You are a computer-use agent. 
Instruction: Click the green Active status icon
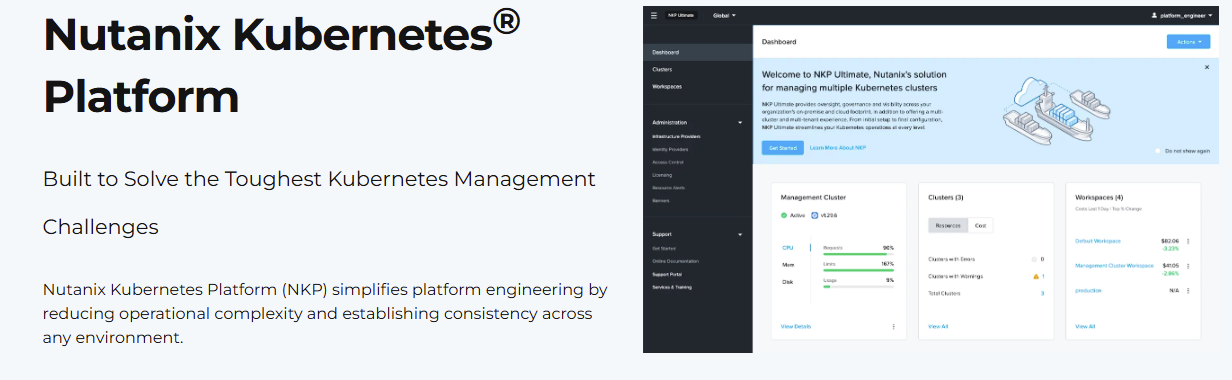(x=784, y=215)
